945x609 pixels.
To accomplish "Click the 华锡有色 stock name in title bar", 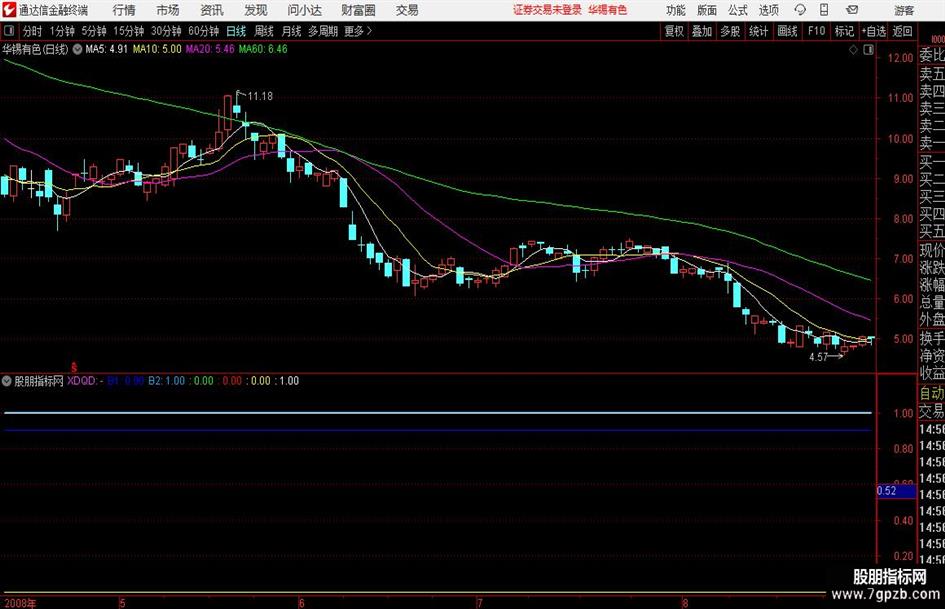I will (x=608, y=10).
